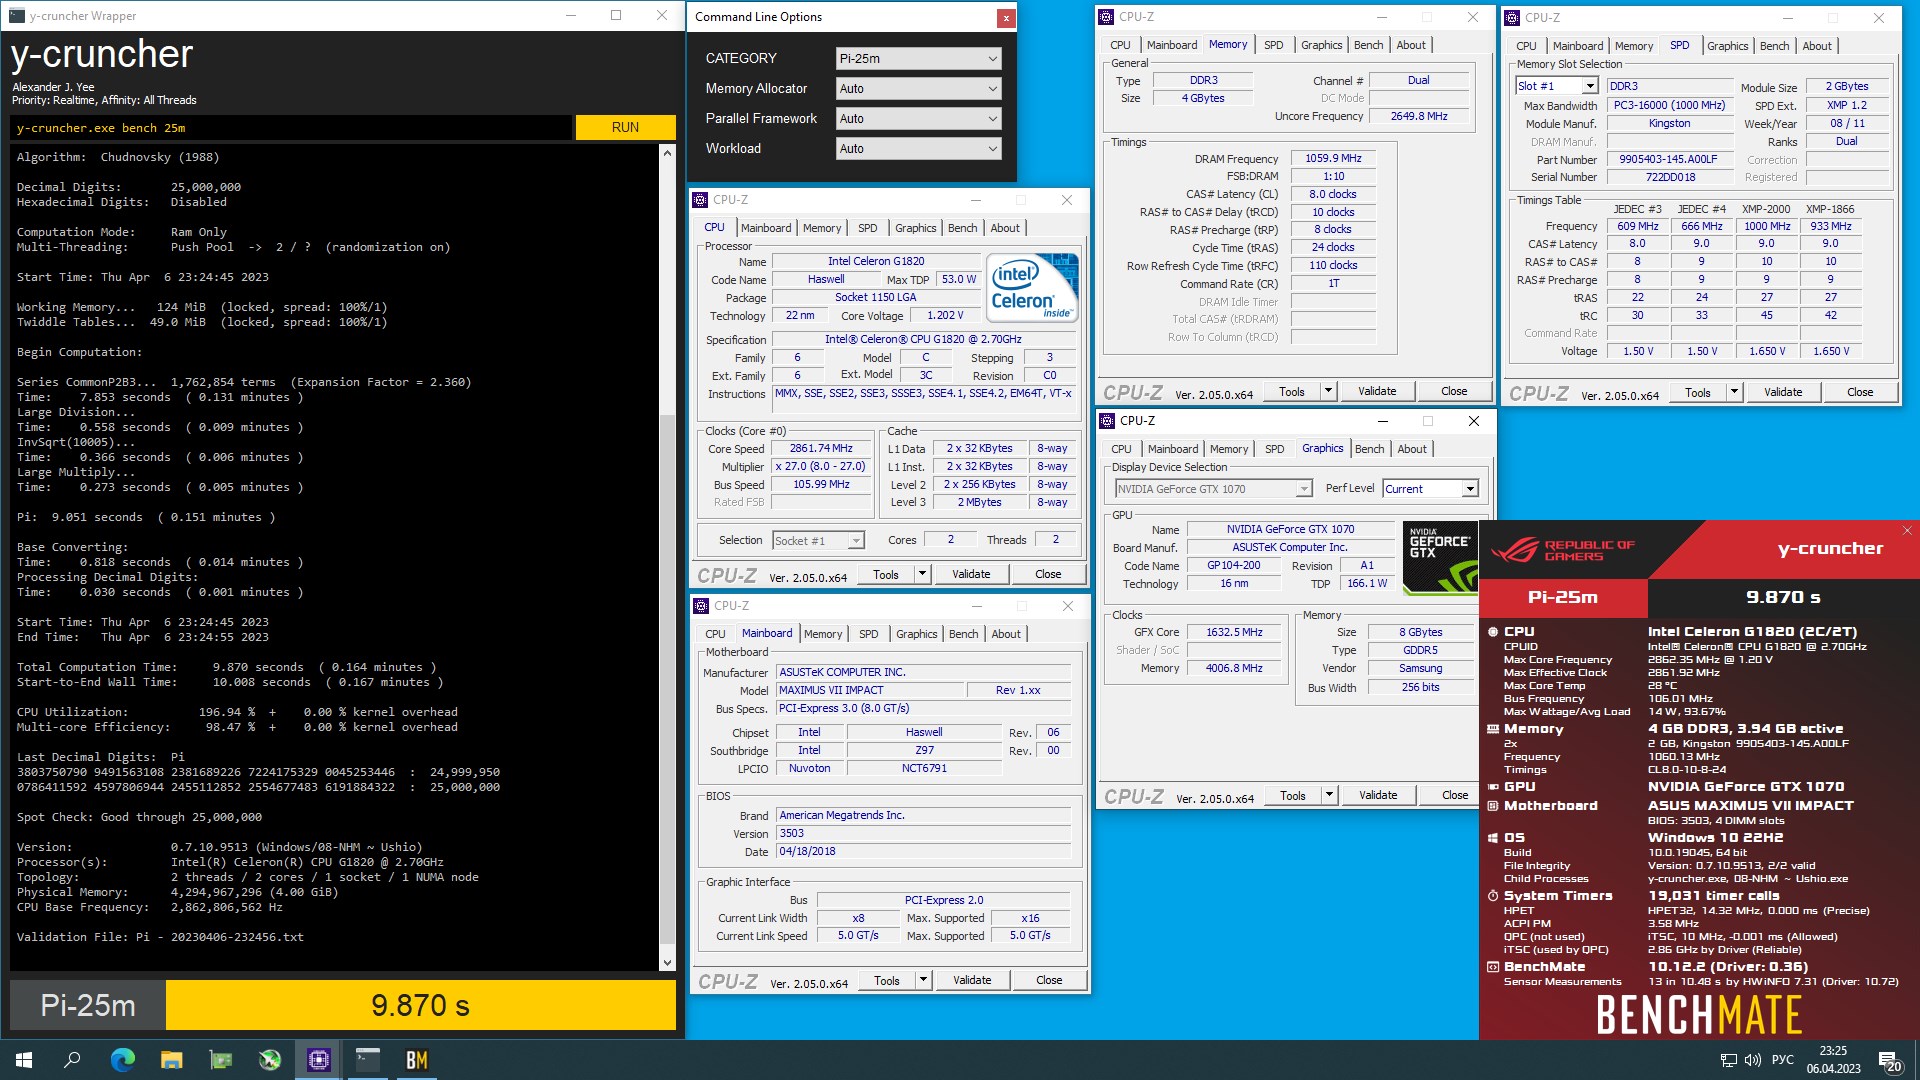This screenshot has height=1080, width=1920.
Task: Click the CPU-Z SPD window title icon
Action: coord(1512,17)
